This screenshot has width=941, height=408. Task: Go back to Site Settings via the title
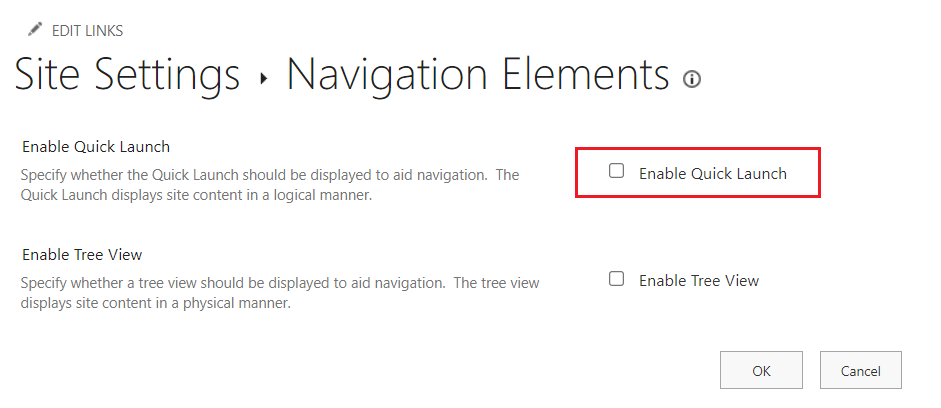click(127, 75)
